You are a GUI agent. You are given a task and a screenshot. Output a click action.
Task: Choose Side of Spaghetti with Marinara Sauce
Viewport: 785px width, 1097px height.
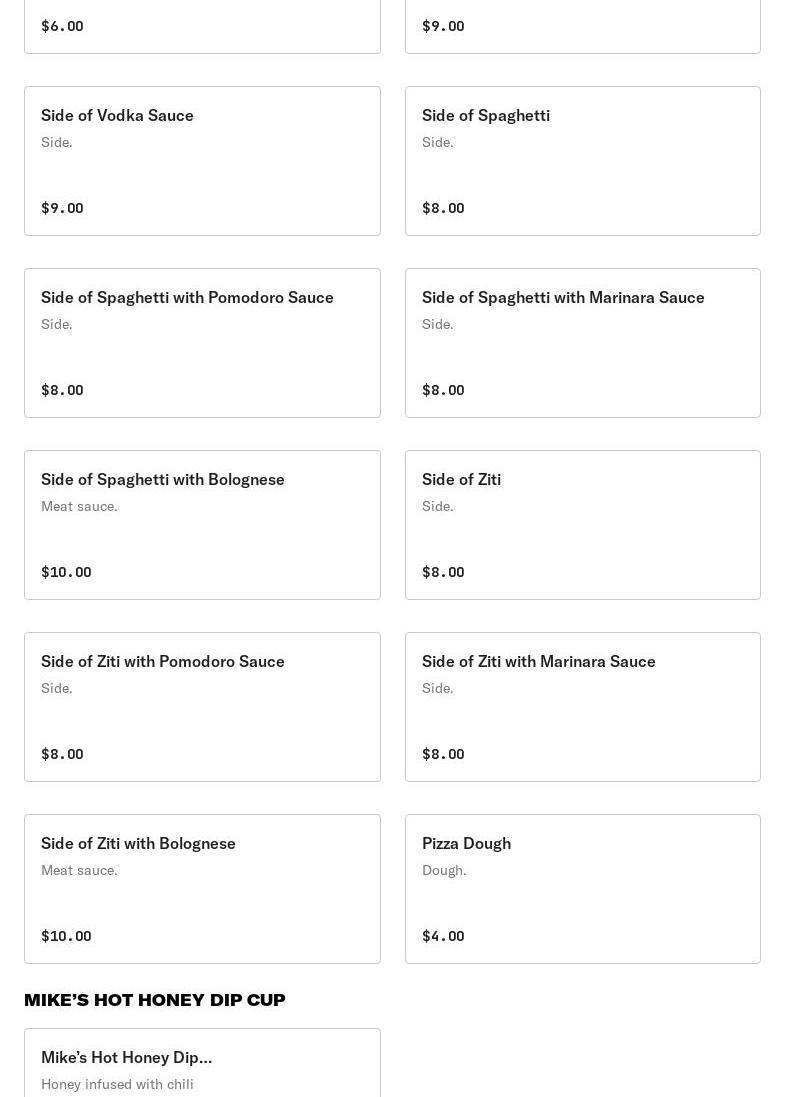pos(582,342)
